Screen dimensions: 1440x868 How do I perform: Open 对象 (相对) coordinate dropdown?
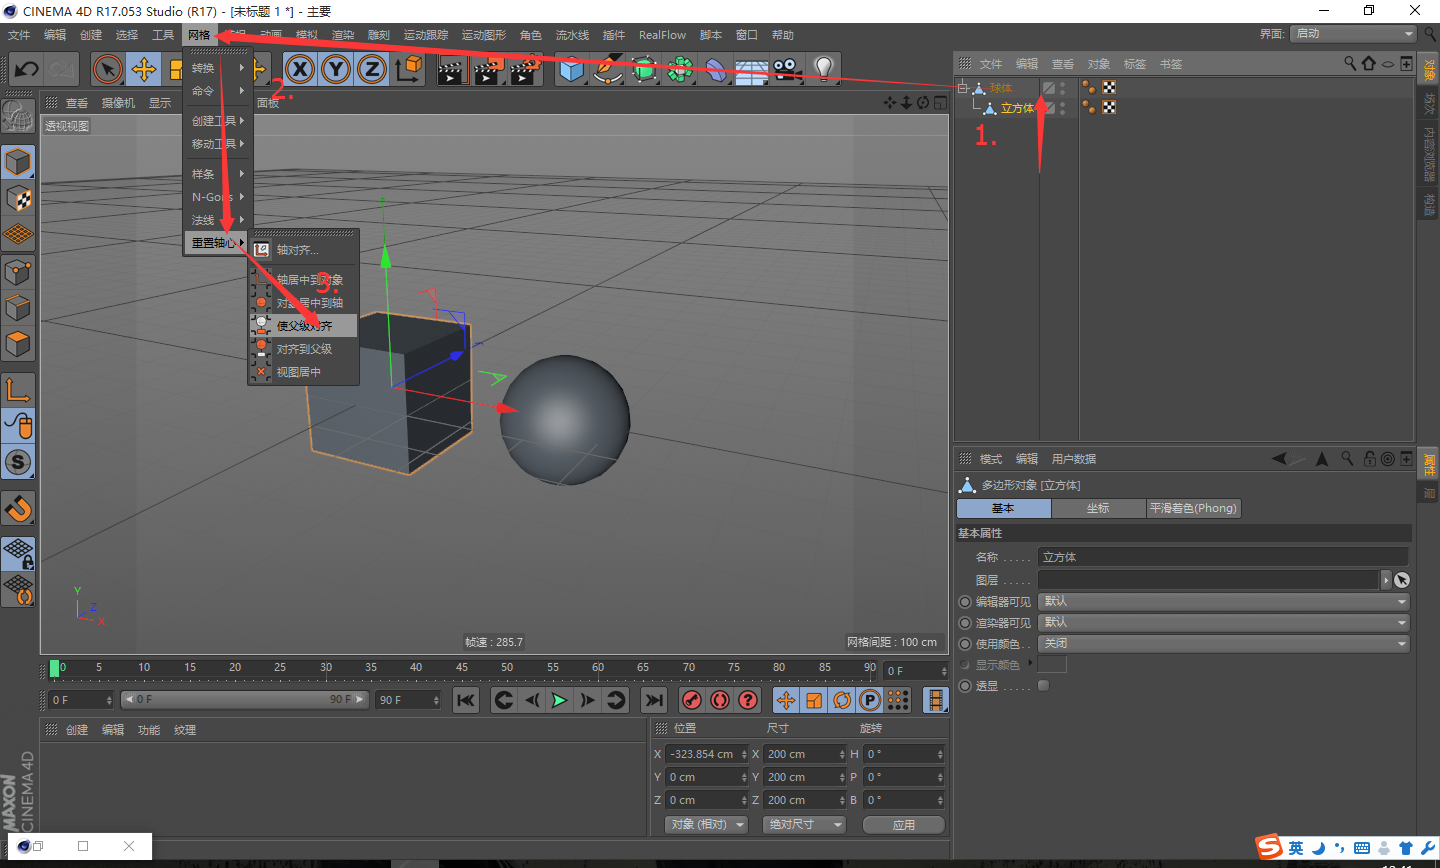click(x=707, y=825)
